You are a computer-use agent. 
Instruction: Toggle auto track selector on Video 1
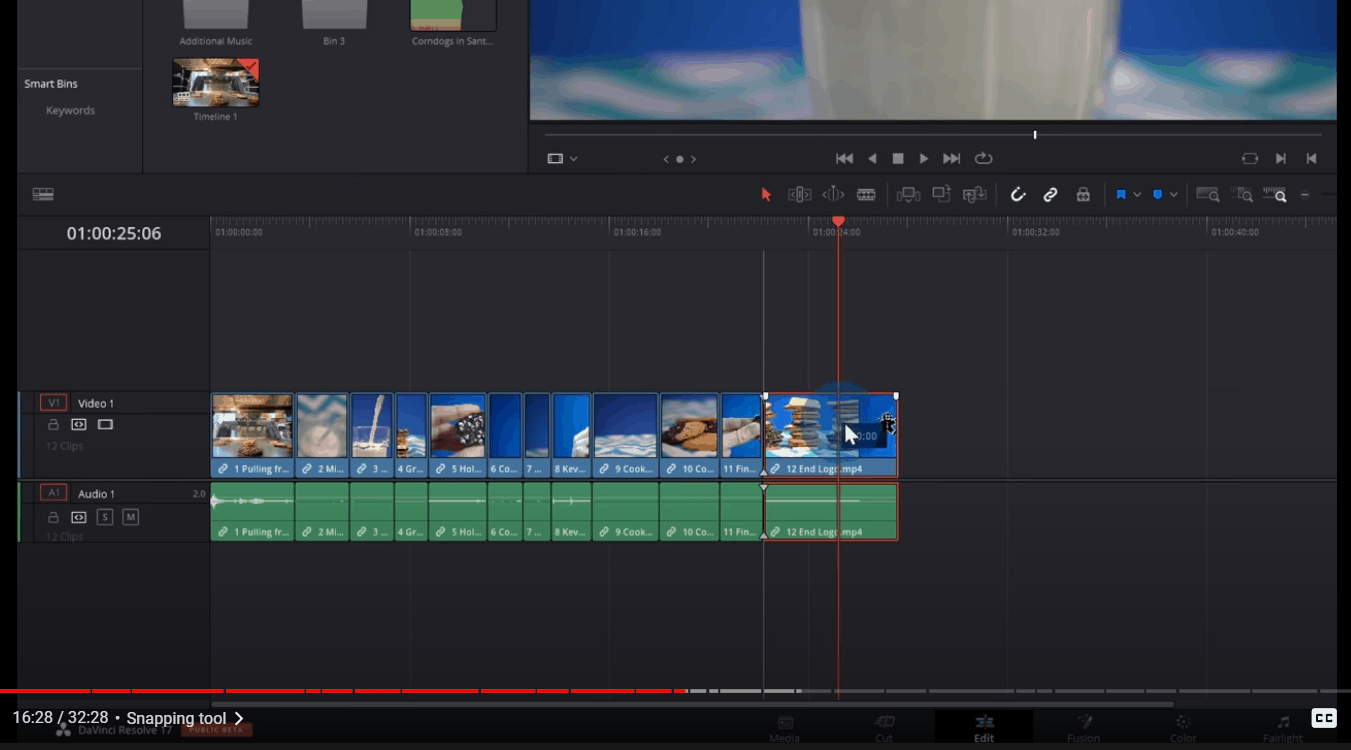pyautogui.click(x=79, y=425)
